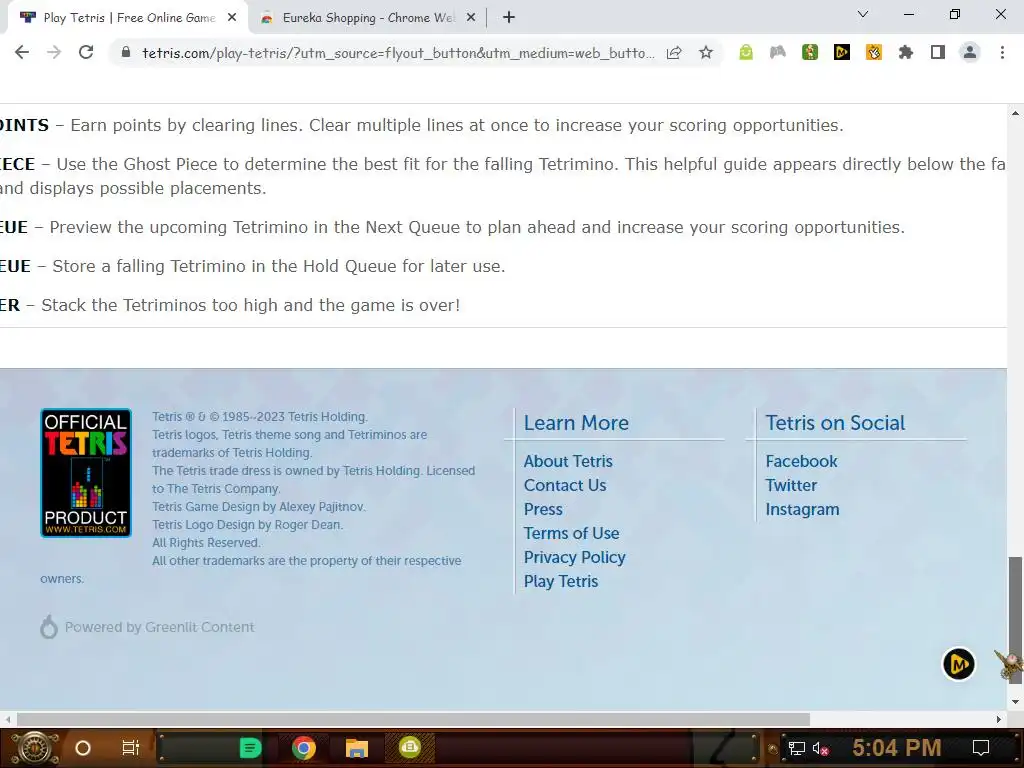Open the 5:04 PM taskbar clock
This screenshot has height=768, width=1024.
[x=896, y=748]
